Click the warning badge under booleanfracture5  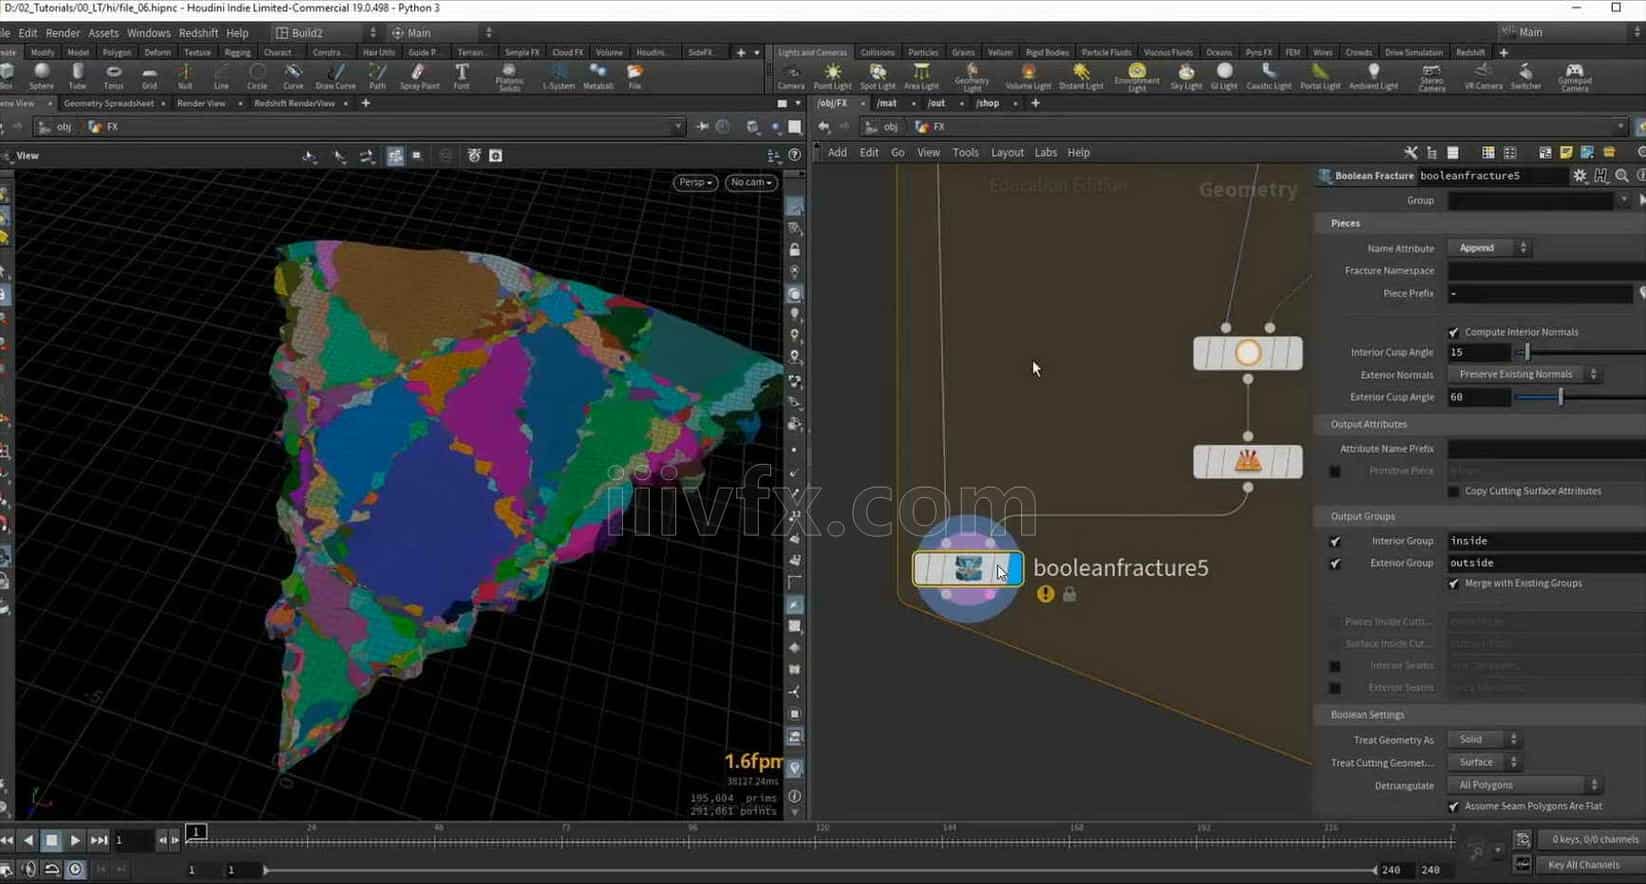[1045, 594]
